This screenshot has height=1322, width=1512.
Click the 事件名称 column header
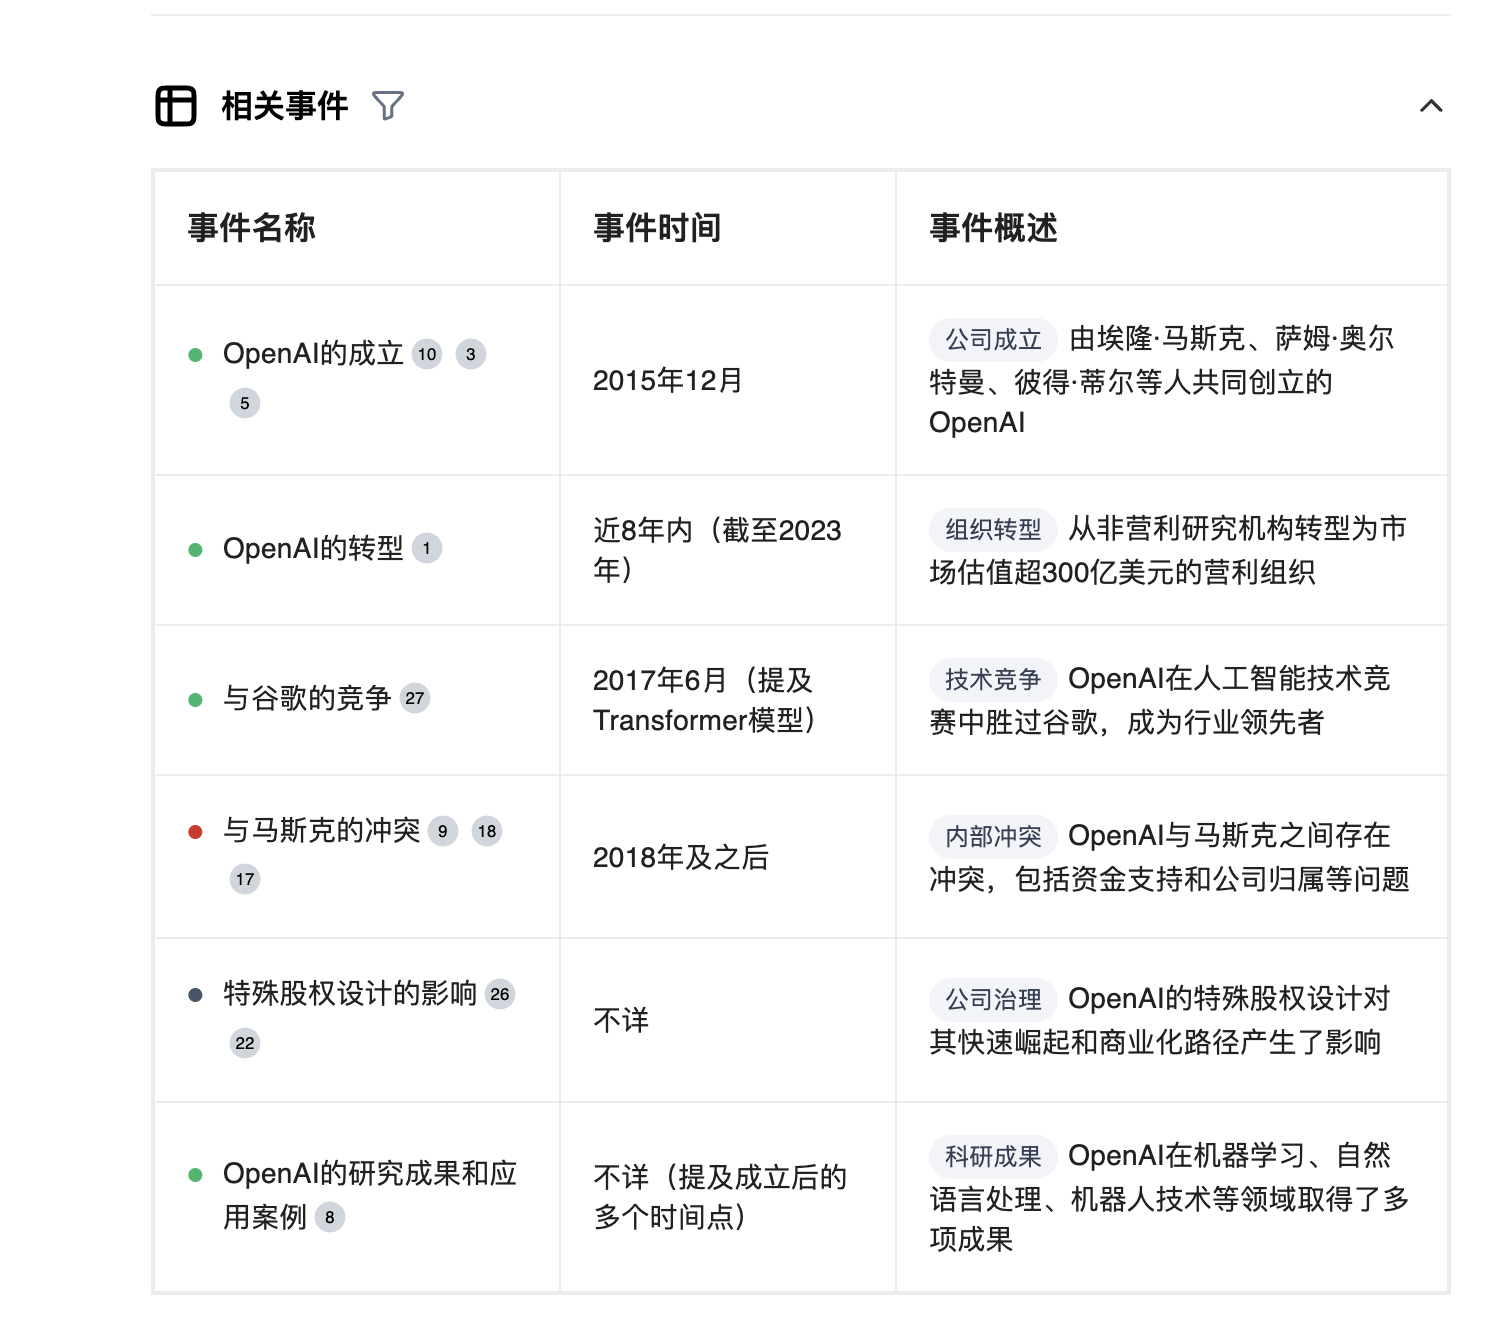point(252,228)
